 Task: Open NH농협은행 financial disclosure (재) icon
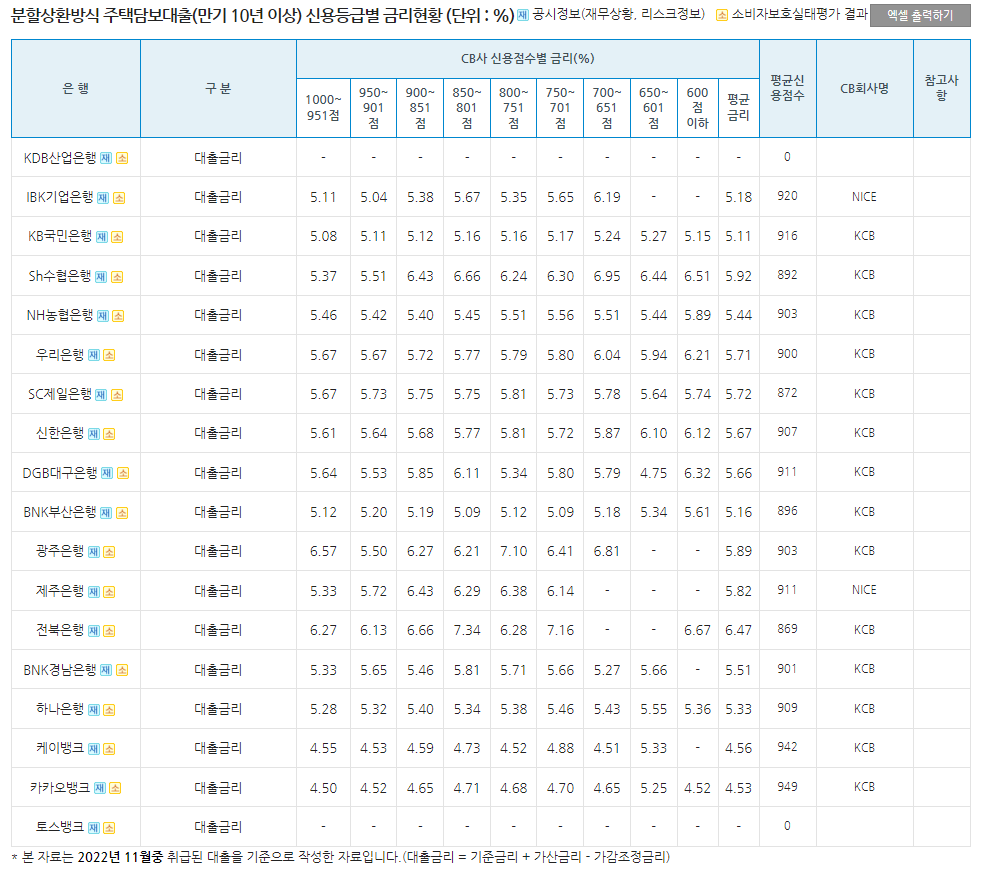[x=103, y=316]
